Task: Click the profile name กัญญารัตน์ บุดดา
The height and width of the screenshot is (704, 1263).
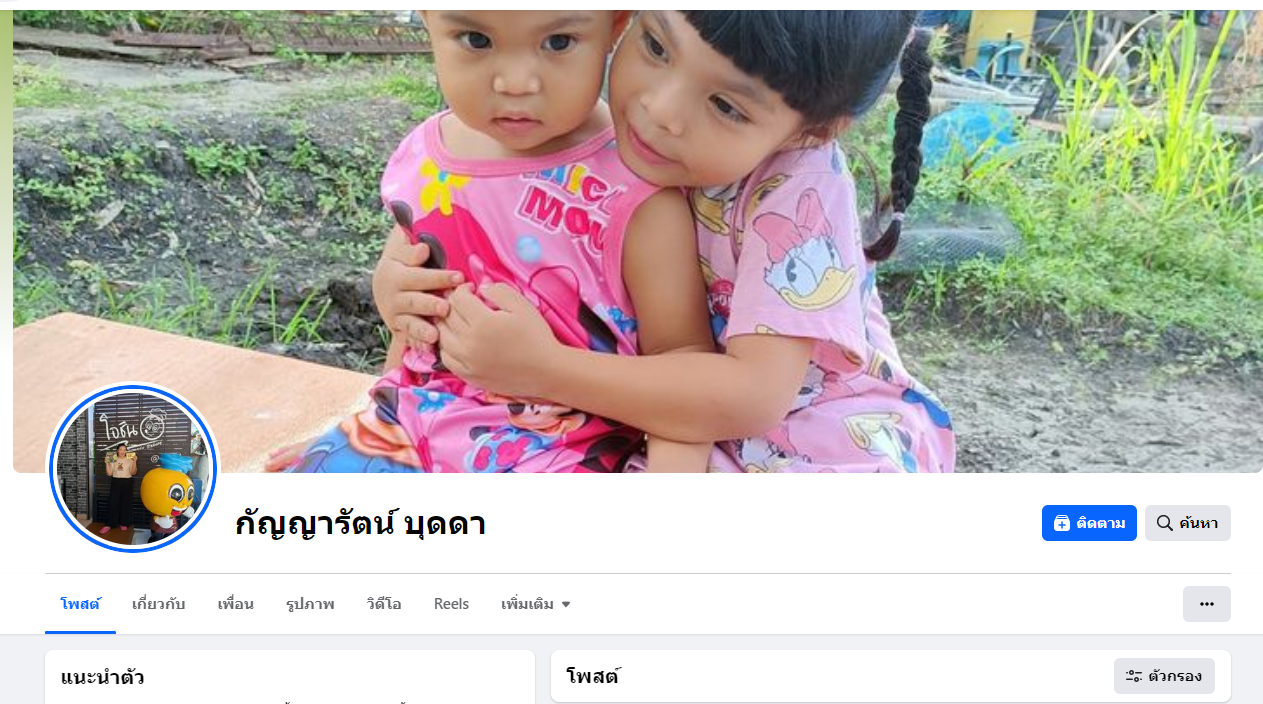Action: pyautogui.click(x=360, y=523)
